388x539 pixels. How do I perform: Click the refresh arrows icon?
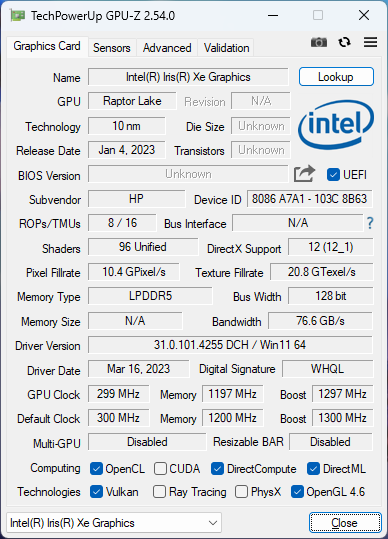coord(344,42)
